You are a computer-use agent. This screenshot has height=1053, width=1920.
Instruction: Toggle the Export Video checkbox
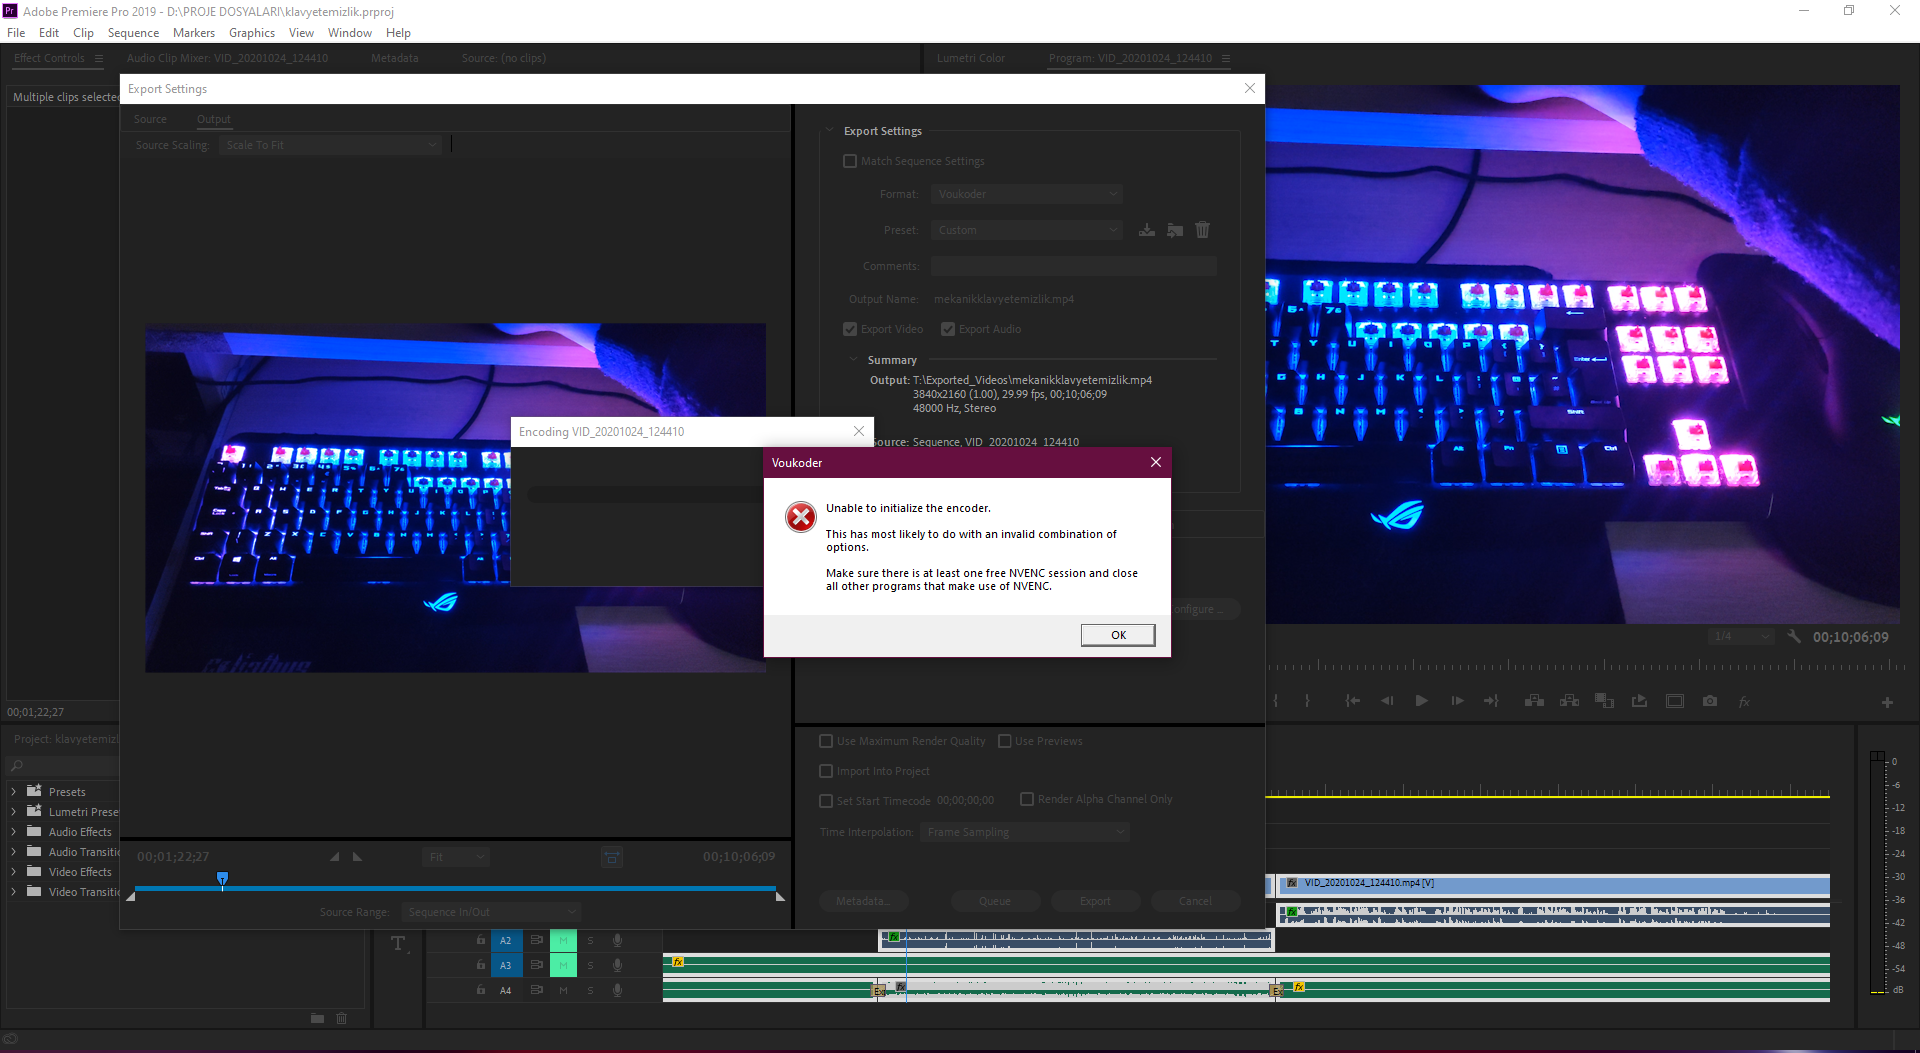[850, 329]
